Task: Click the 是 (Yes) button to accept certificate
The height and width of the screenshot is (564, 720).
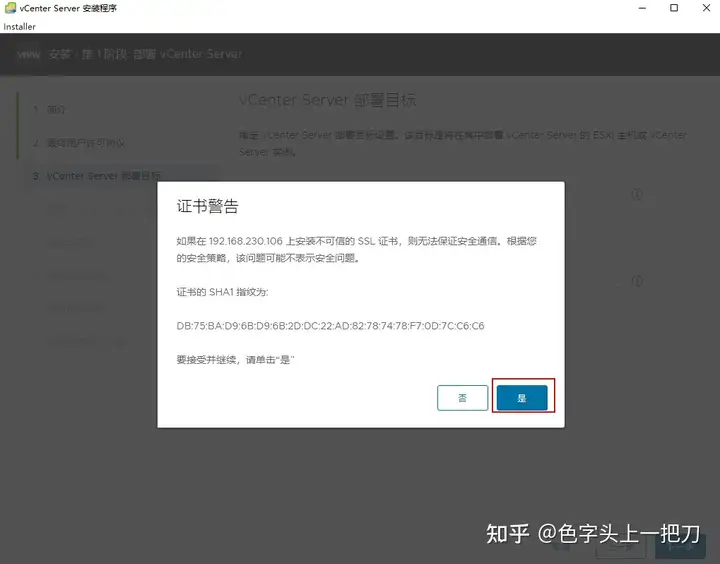Action: (522, 397)
